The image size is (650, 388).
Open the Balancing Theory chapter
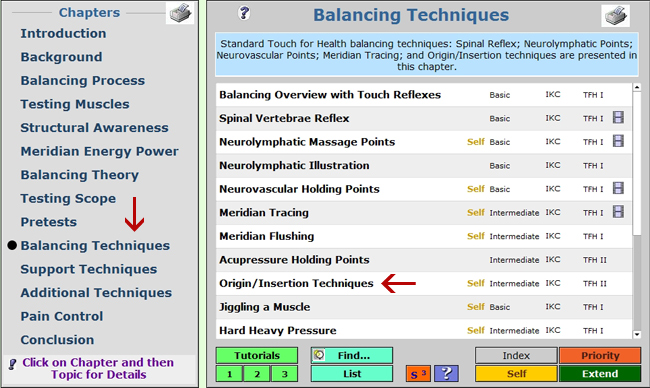pyautogui.click(x=80, y=175)
